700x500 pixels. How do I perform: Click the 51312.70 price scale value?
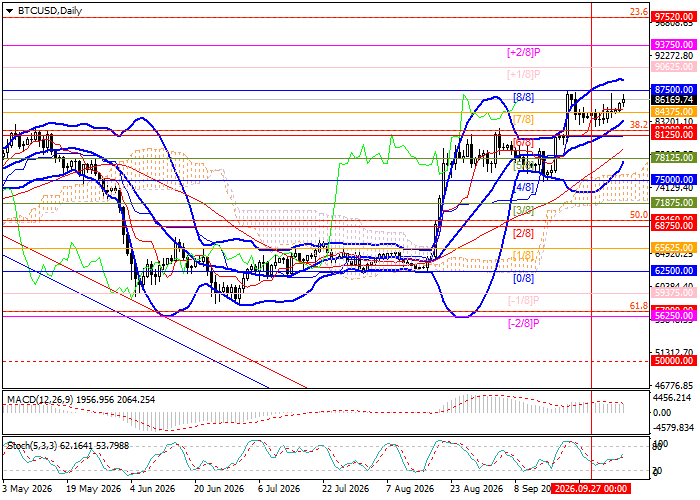tap(674, 351)
